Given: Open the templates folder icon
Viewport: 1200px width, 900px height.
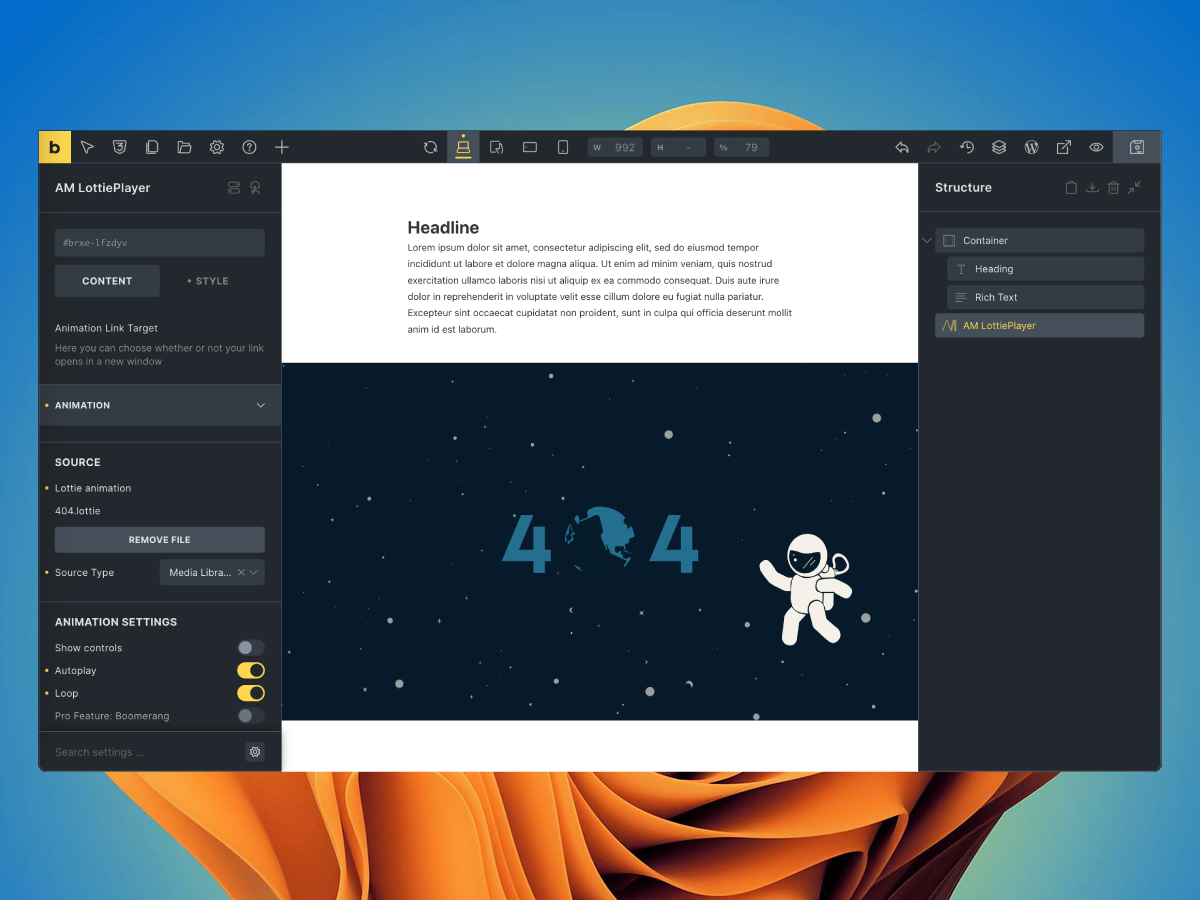Looking at the screenshot, I should click(x=184, y=147).
